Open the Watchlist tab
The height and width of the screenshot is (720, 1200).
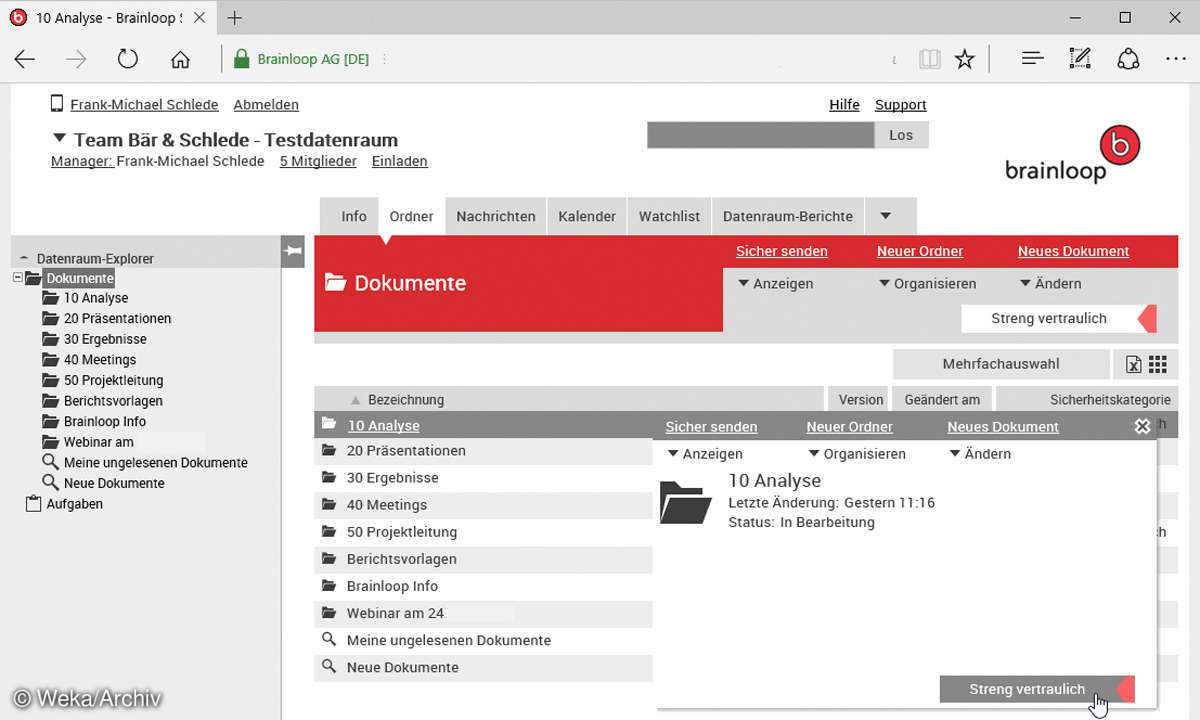pos(670,216)
